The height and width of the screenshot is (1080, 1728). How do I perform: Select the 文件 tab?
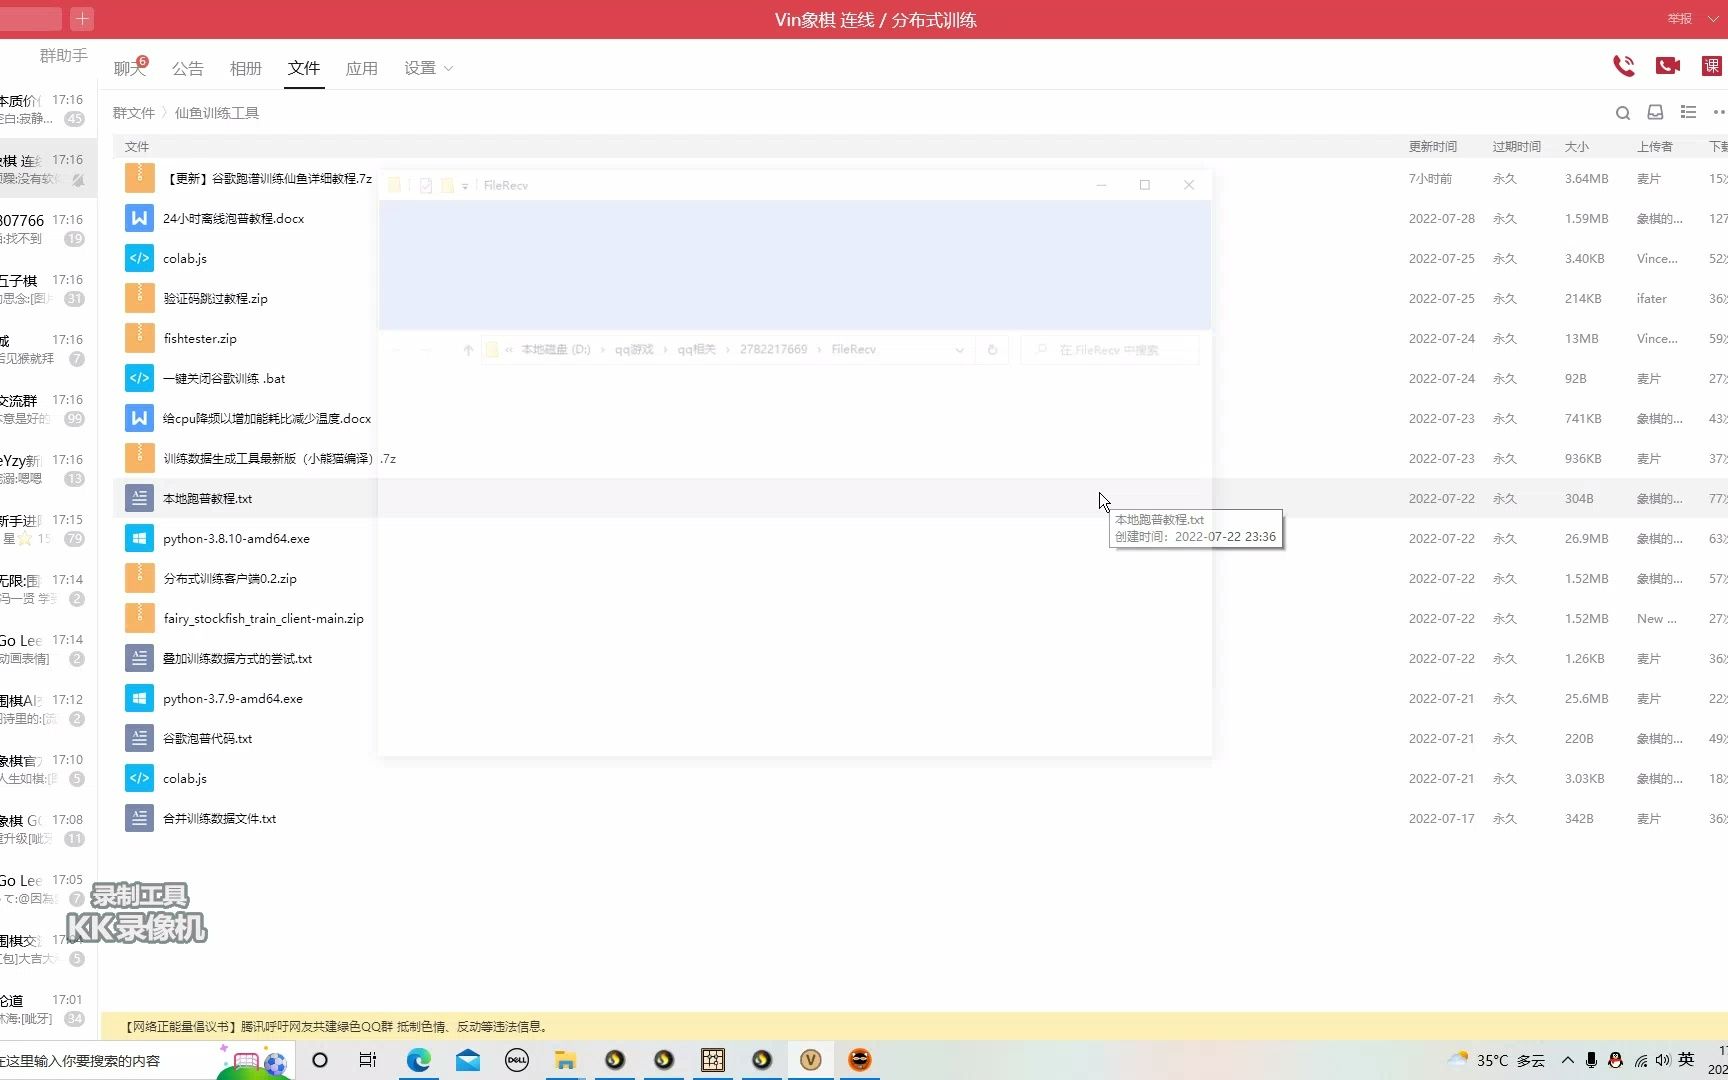click(x=303, y=68)
